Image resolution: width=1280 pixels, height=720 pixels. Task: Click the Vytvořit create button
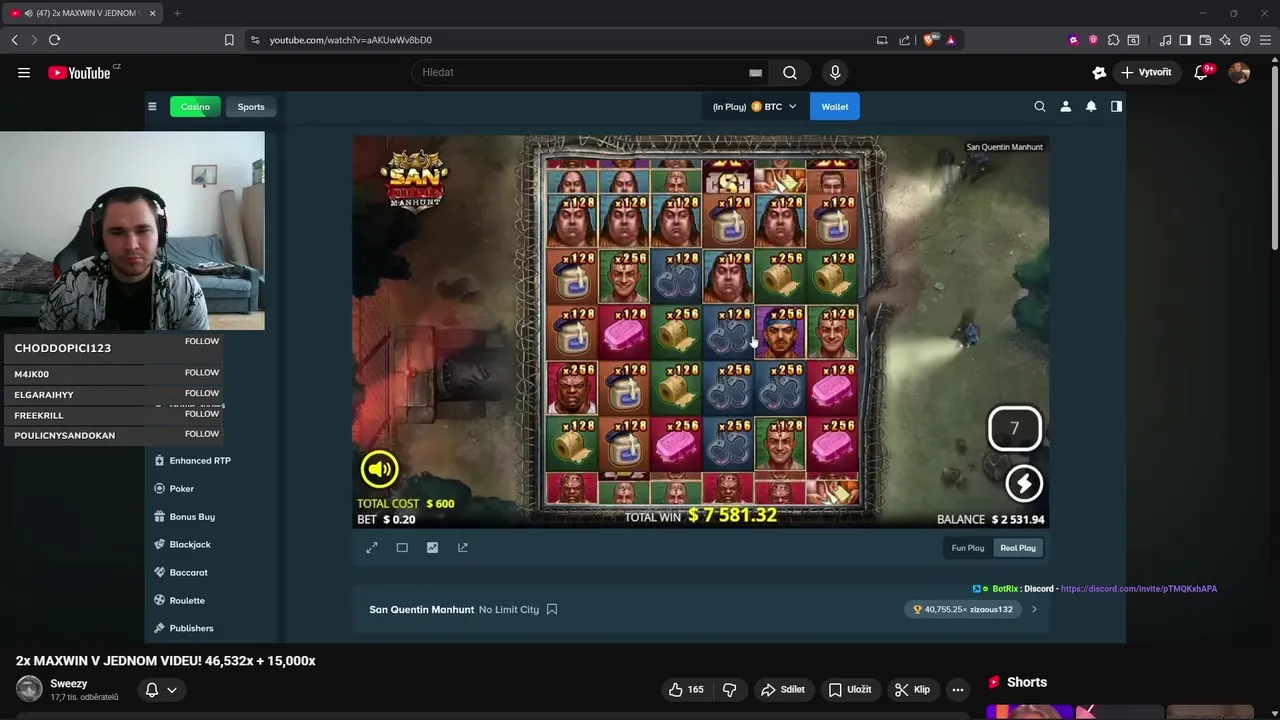pyautogui.click(x=1146, y=72)
